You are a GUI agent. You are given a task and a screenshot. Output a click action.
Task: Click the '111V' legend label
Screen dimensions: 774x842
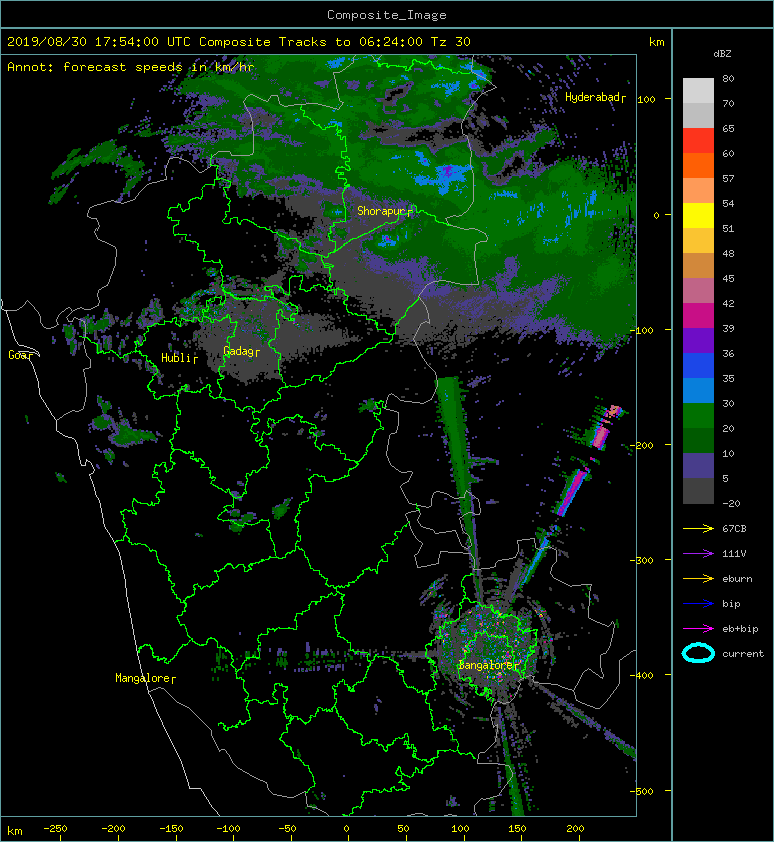pos(734,554)
